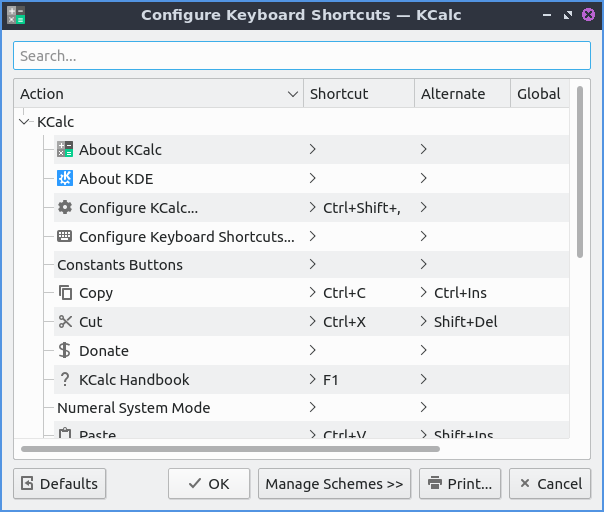The width and height of the screenshot is (604, 512).
Task: Click the gear icon for Configure KCalc
Action: coord(65,208)
